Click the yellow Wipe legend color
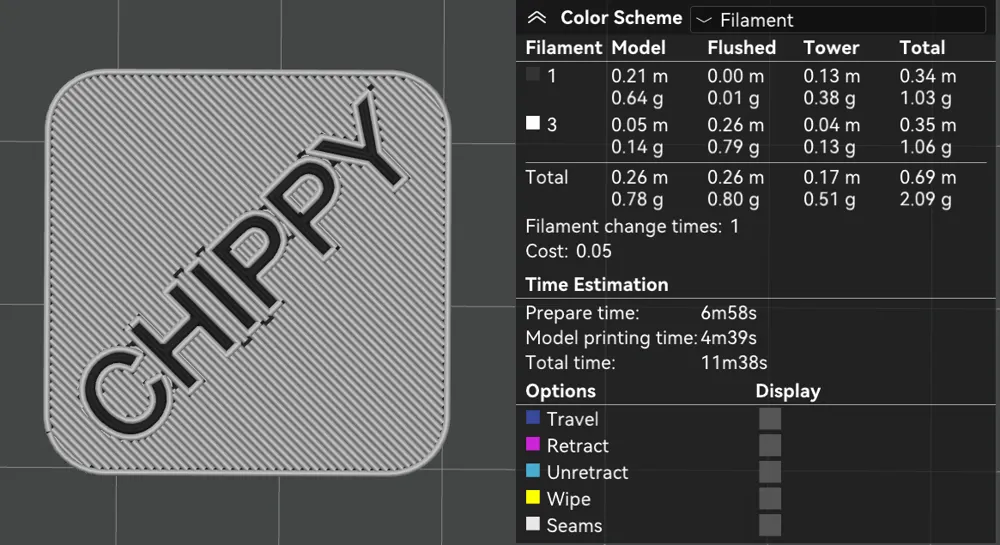Screen dimensions: 1000x545 (x=533, y=497)
